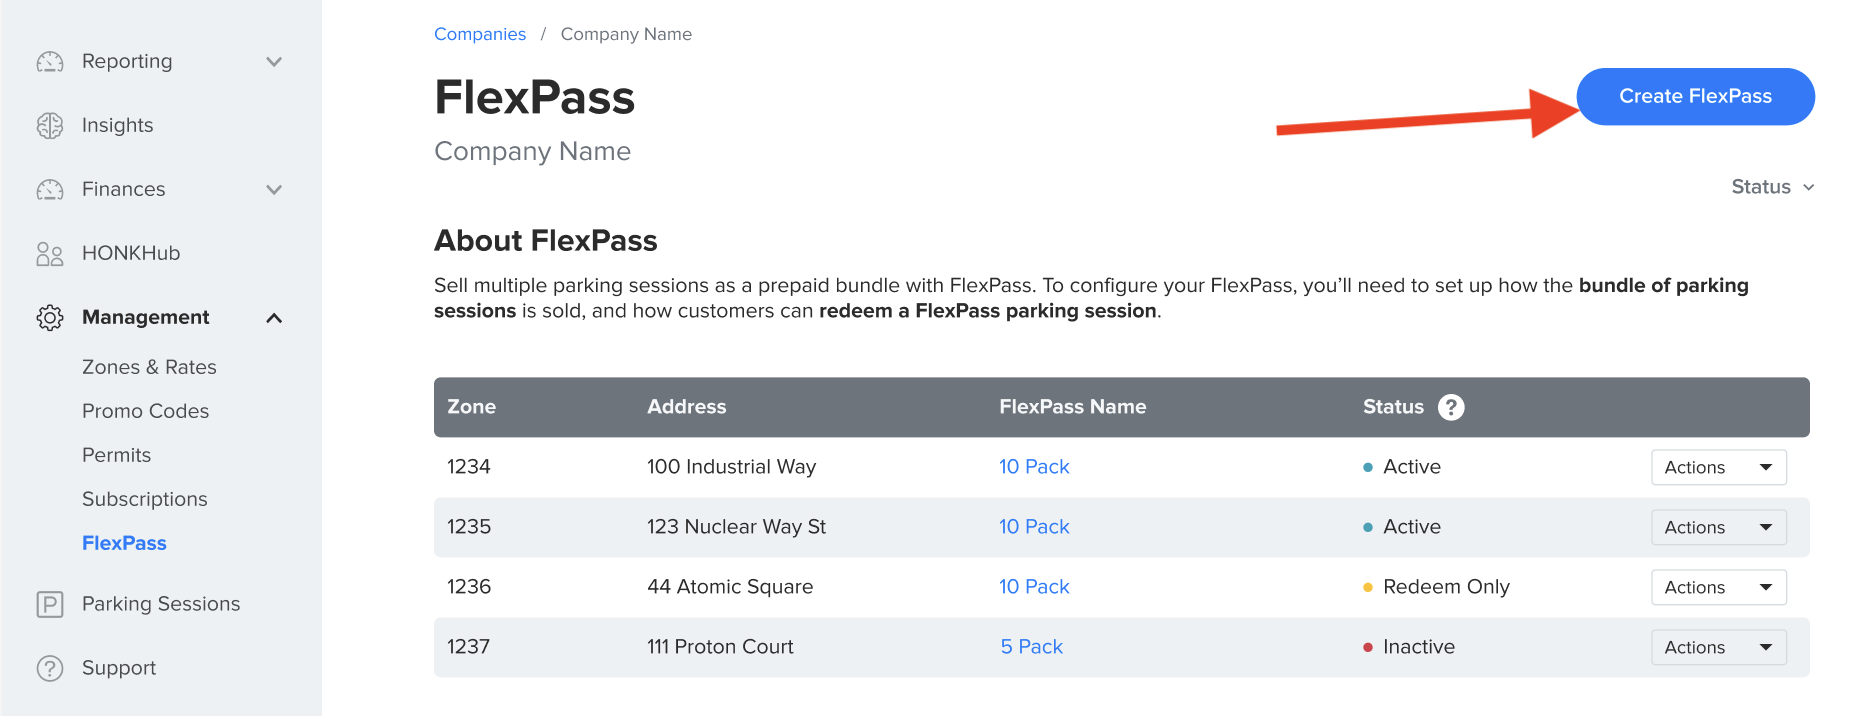
Task: Select Subscriptions in the sidebar
Action: pyautogui.click(x=145, y=499)
